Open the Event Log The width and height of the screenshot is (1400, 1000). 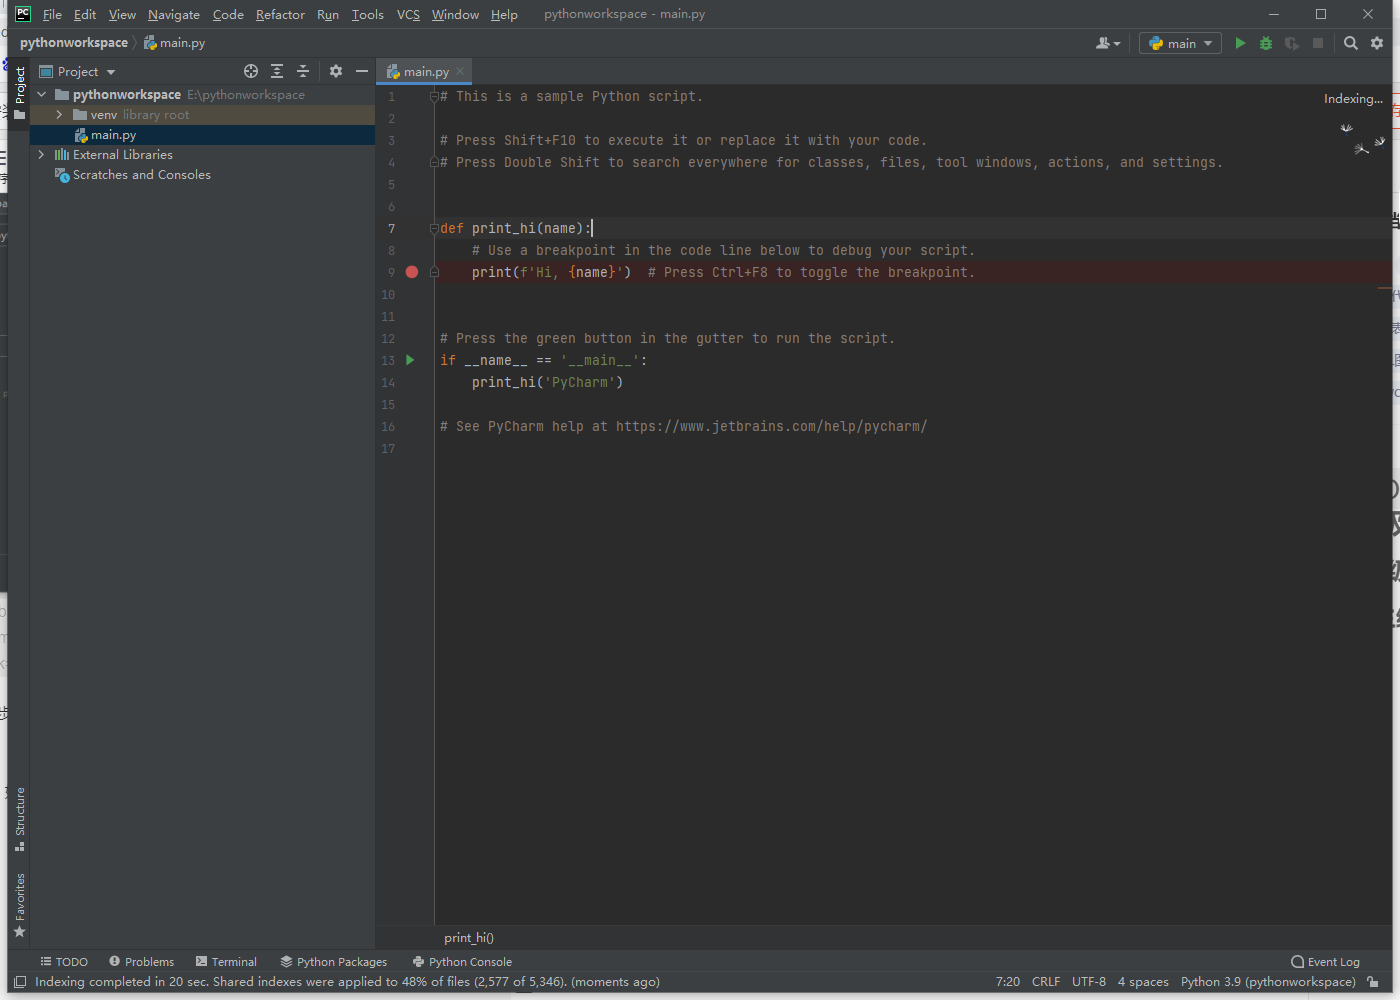[1325, 962]
